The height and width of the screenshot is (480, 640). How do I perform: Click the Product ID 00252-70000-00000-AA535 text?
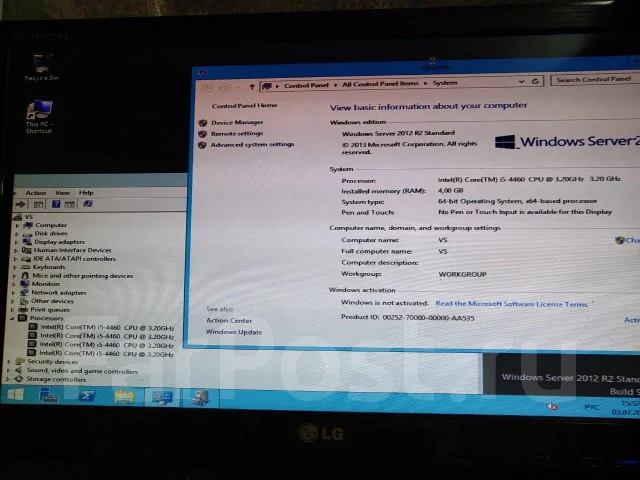coord(408,318)
